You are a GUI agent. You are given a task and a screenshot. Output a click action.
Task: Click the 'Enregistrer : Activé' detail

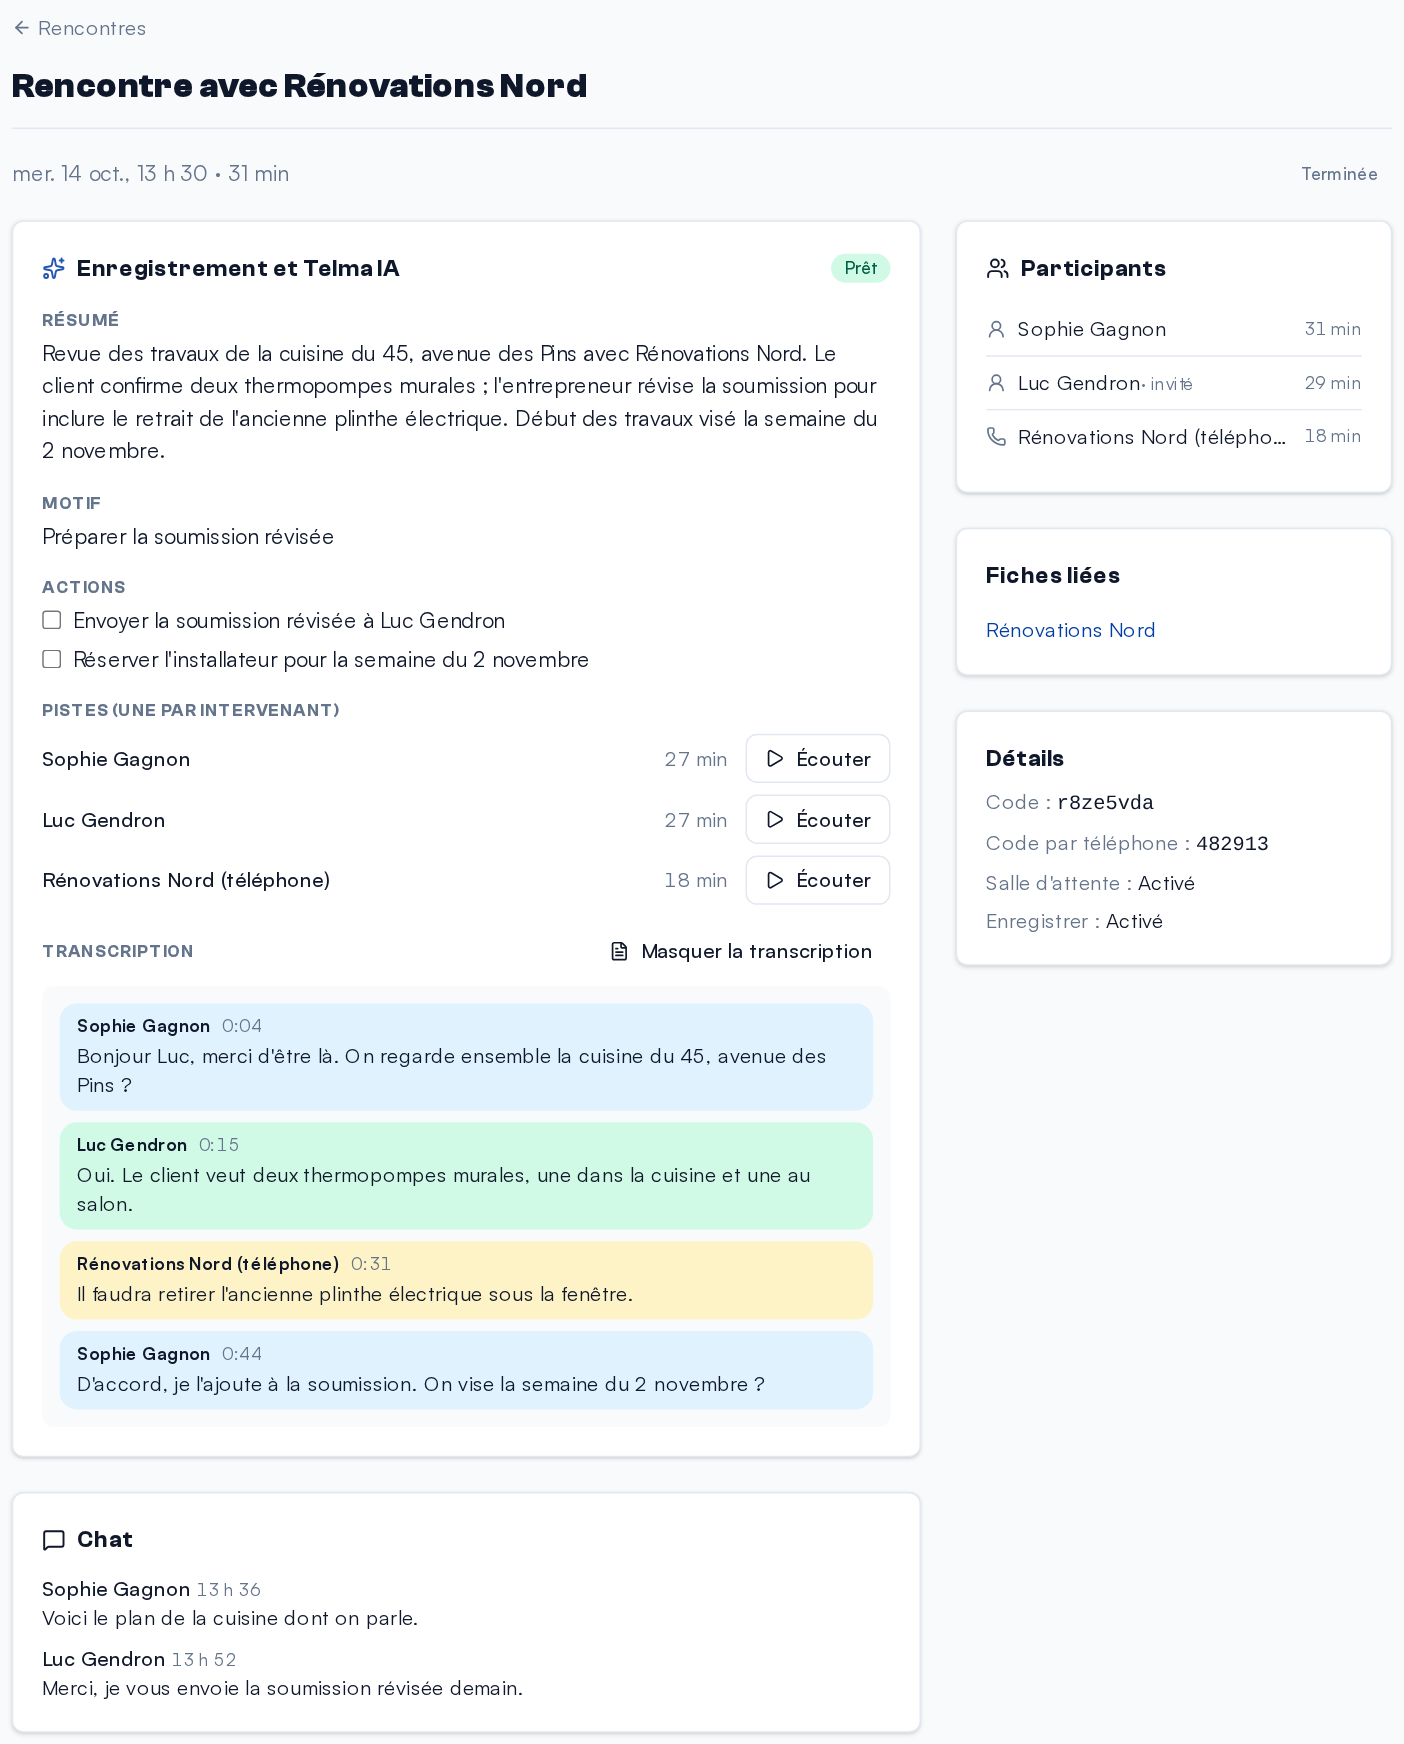pyautogui.click(x=1074, y=921)
